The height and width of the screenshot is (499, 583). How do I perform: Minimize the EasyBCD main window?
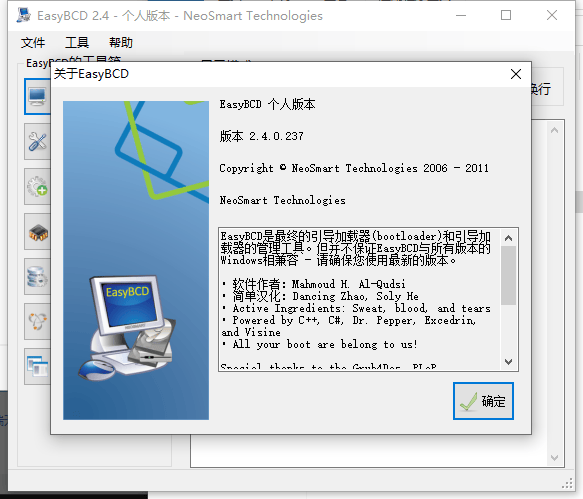coord(461,15)
